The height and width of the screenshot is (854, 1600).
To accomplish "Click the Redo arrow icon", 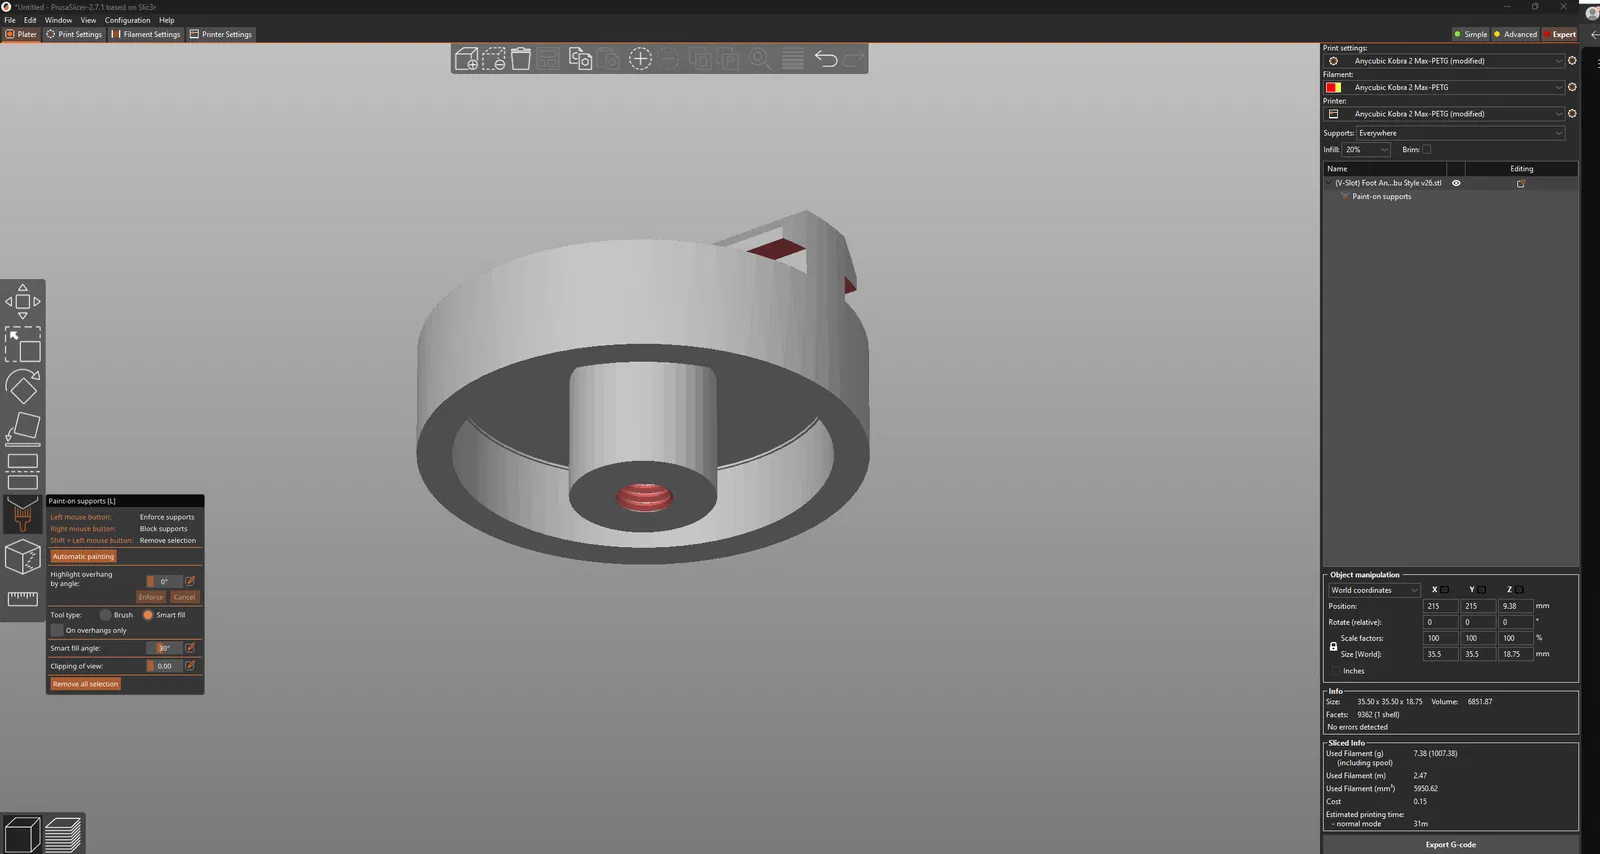I will pos(853,59).
